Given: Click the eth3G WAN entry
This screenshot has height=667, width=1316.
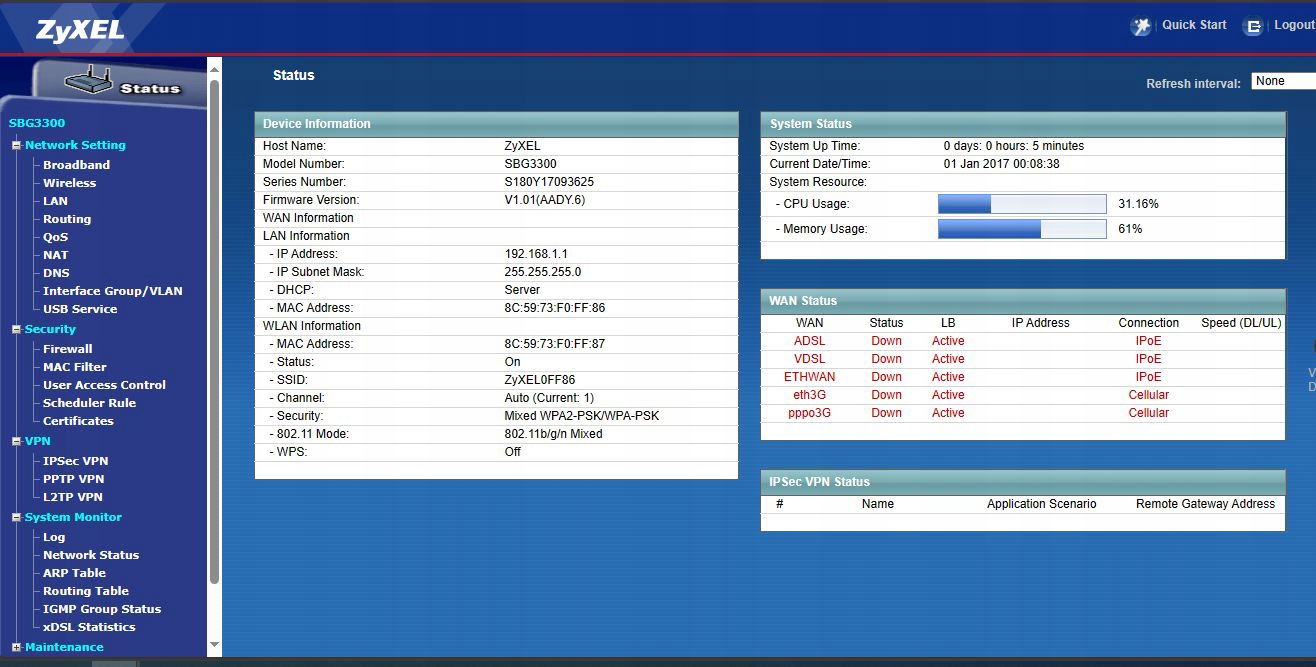Looking at the screenshot, I should (810, 395).
